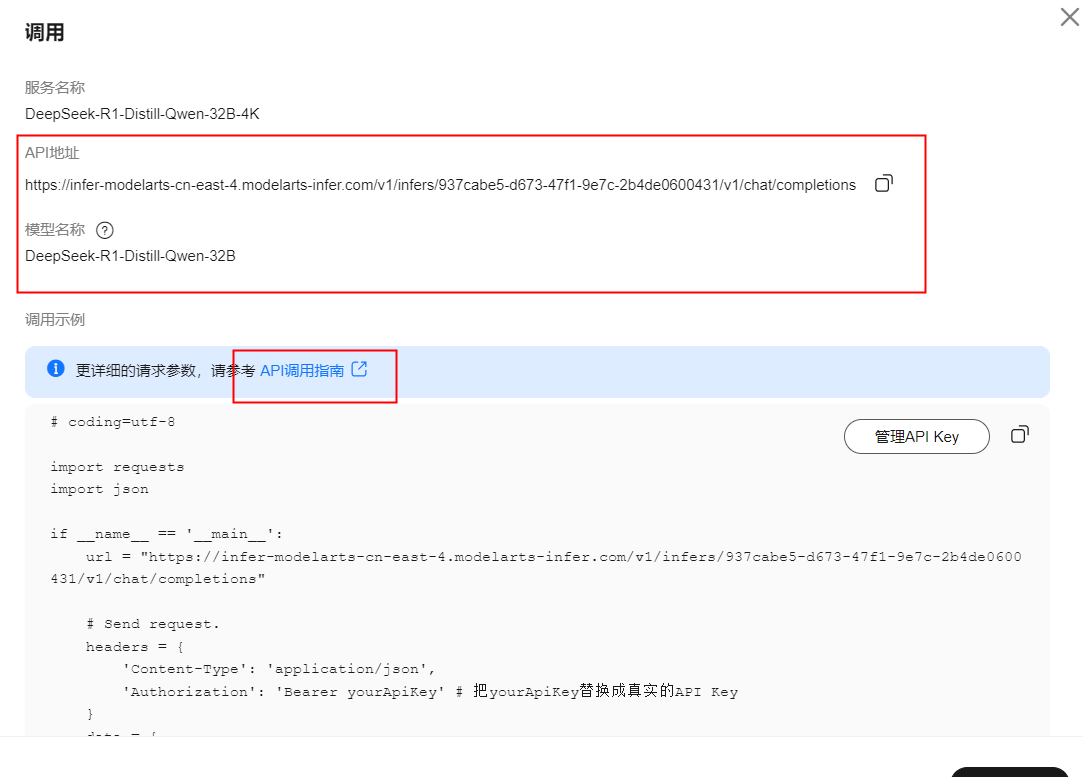
Task: Click the blue info icon in the notice
Action: click(56, 369)
